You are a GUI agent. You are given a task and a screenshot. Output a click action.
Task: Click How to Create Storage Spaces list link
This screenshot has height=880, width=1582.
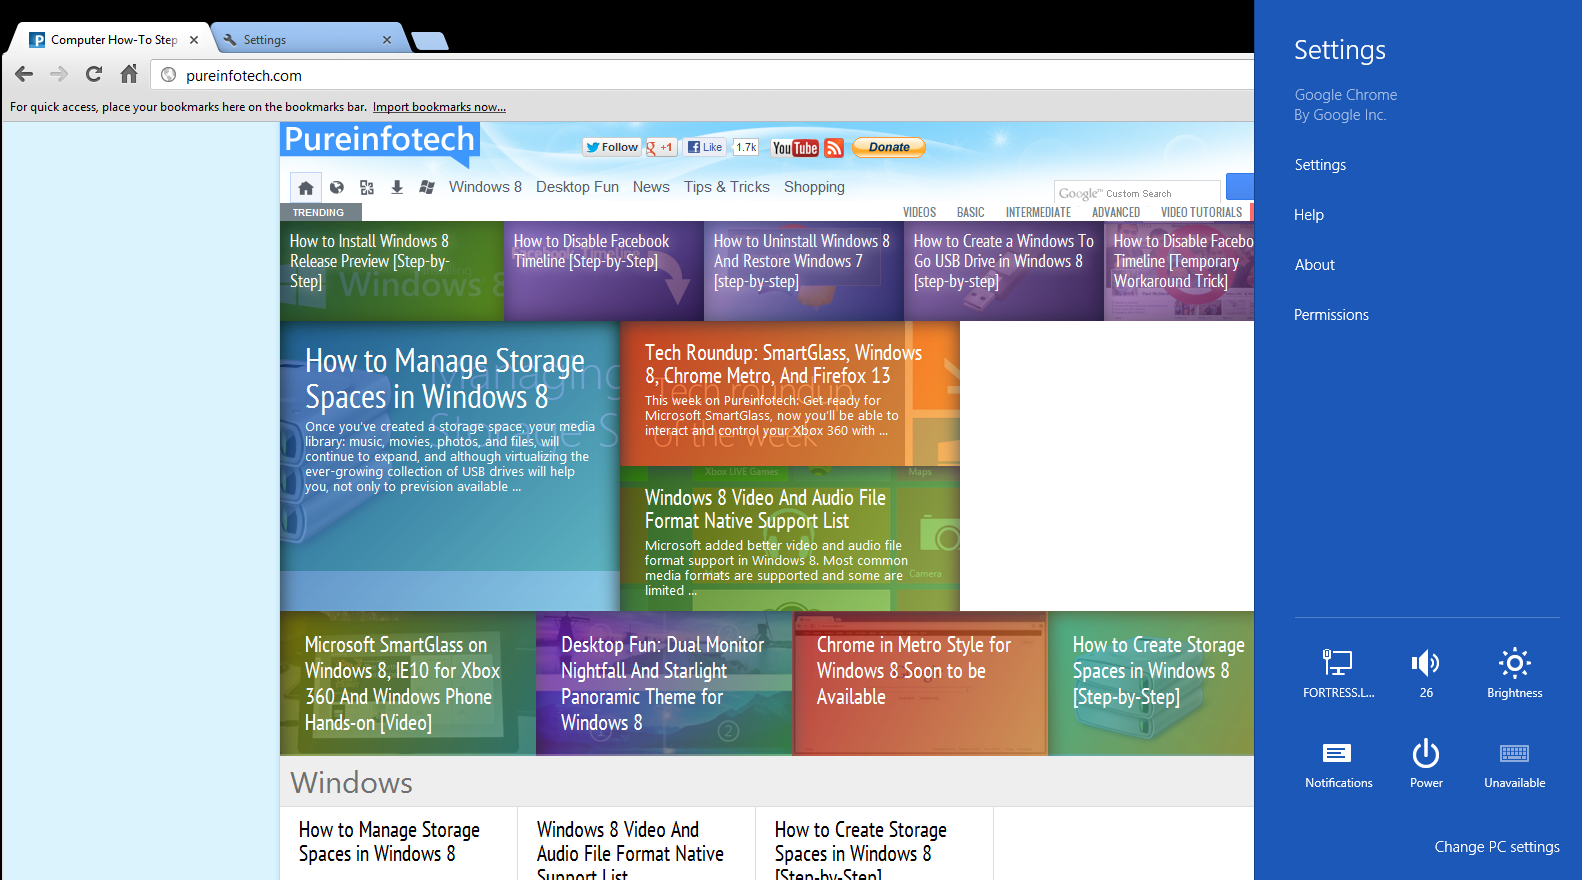[x=860, y=849]
